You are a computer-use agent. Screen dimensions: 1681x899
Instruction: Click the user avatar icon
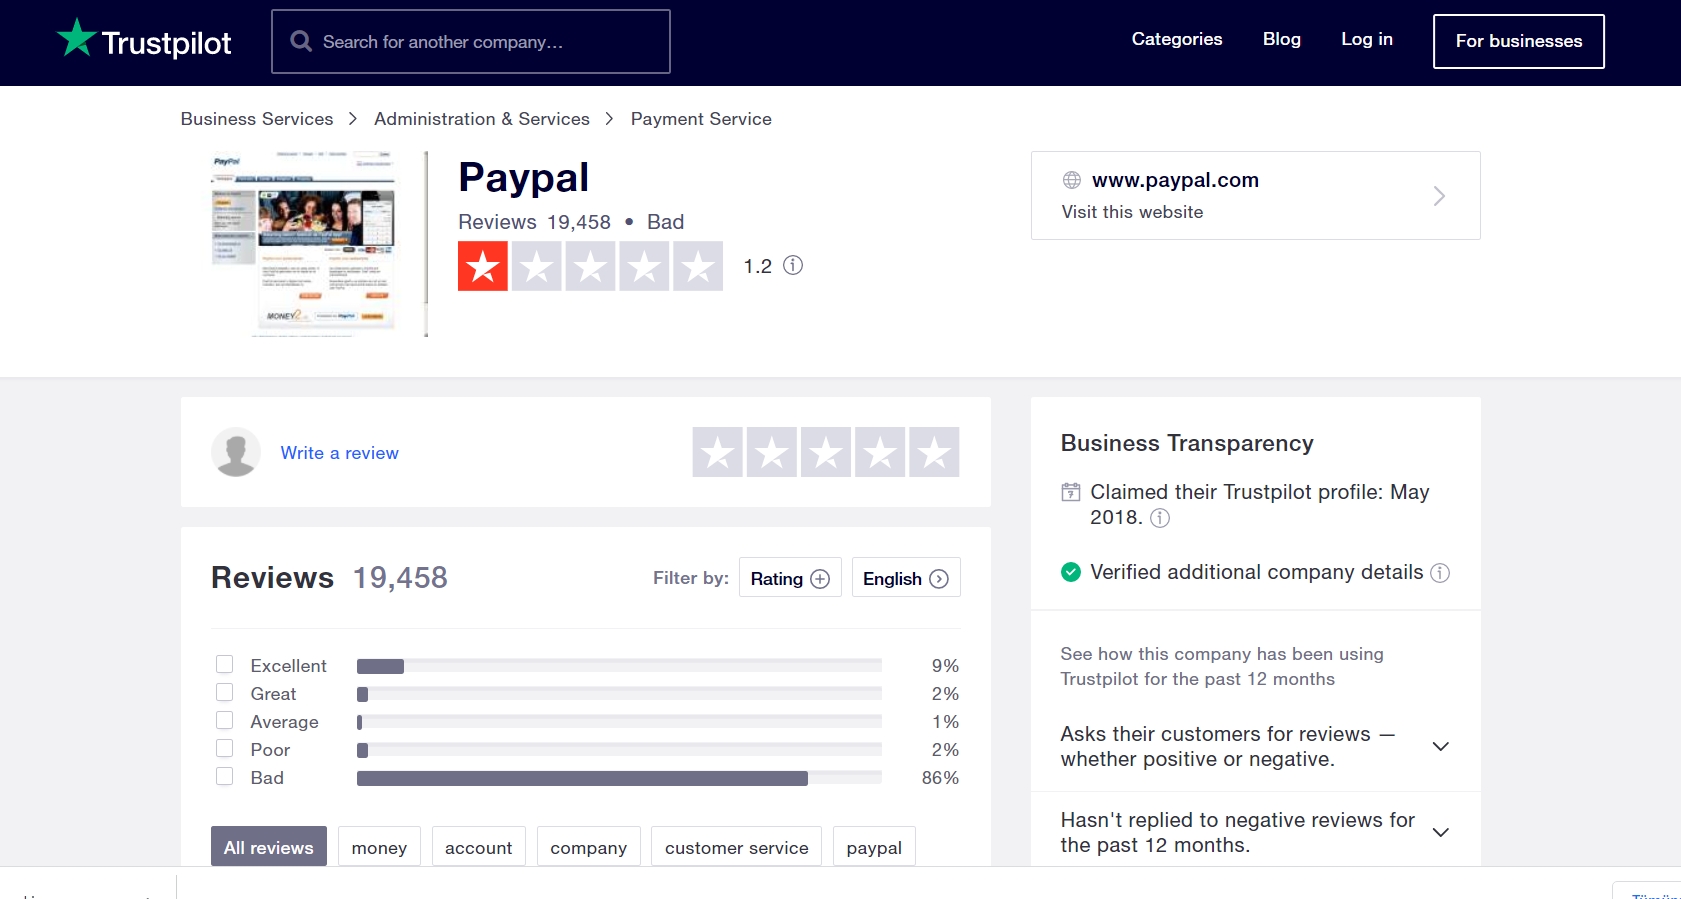236,453
